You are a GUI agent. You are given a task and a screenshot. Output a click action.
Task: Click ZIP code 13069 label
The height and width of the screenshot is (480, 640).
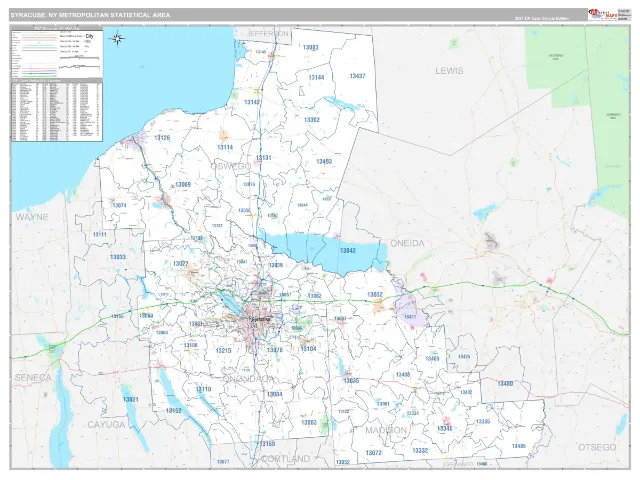(183, 184)
